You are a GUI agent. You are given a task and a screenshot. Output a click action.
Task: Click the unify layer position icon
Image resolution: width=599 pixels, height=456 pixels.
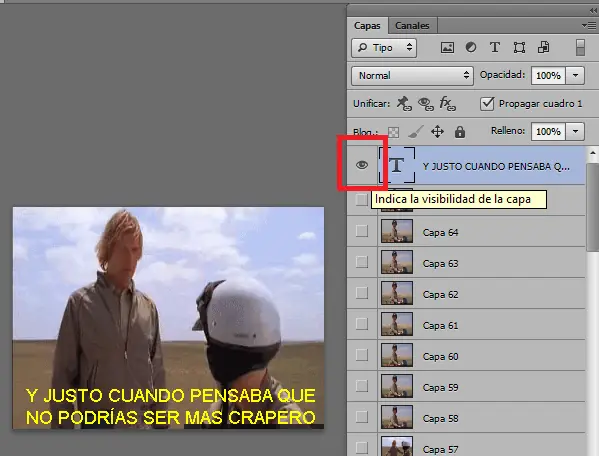(x=404, y=103)
